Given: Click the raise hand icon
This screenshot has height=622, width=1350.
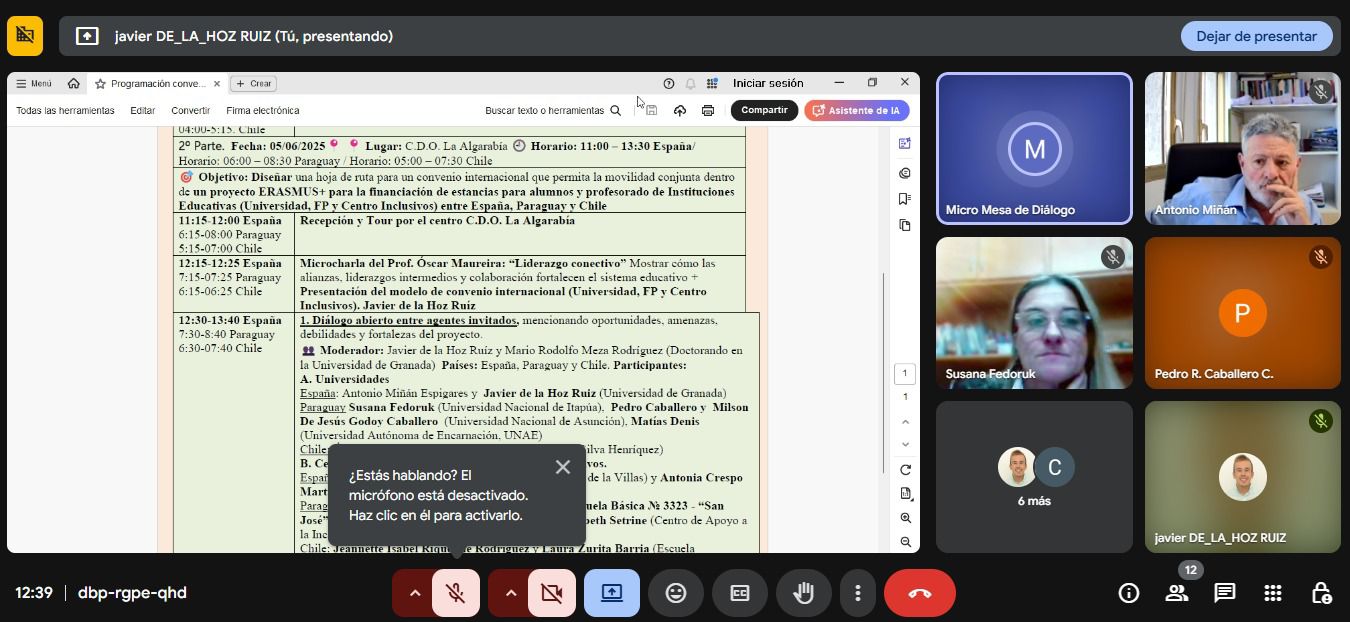Looking at the screenshot, I should 803,593.
